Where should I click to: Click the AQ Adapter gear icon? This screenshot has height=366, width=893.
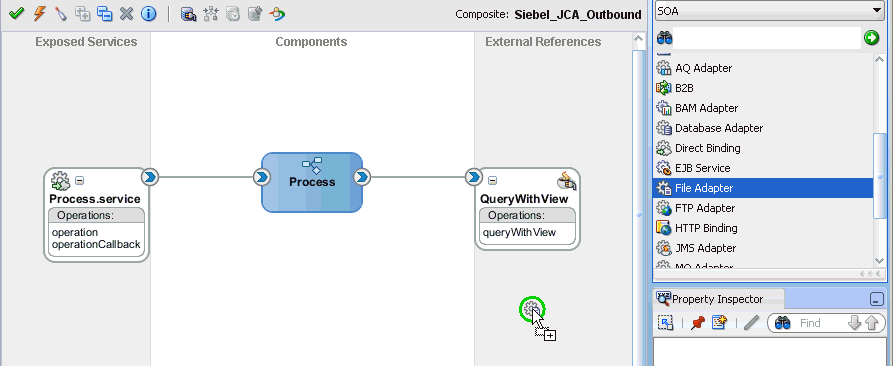(x=664, y=68)
